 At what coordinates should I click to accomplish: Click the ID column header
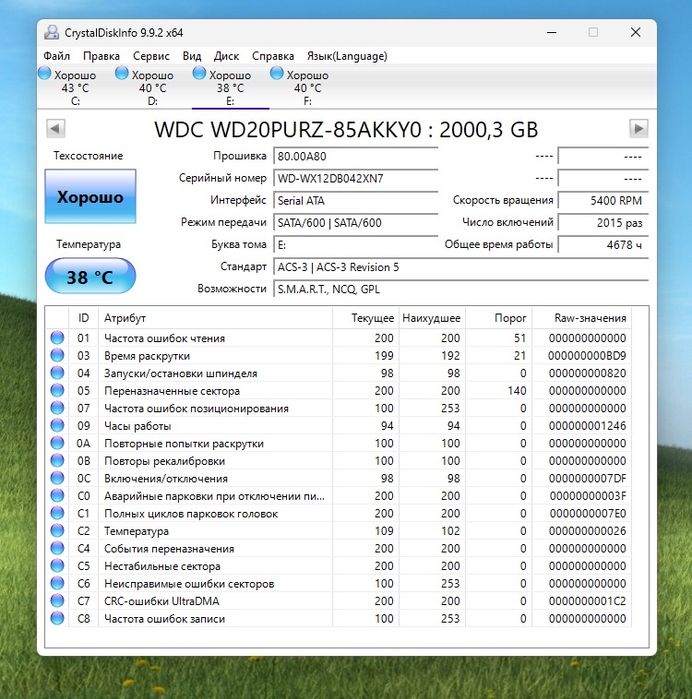(x=83, y=318)
